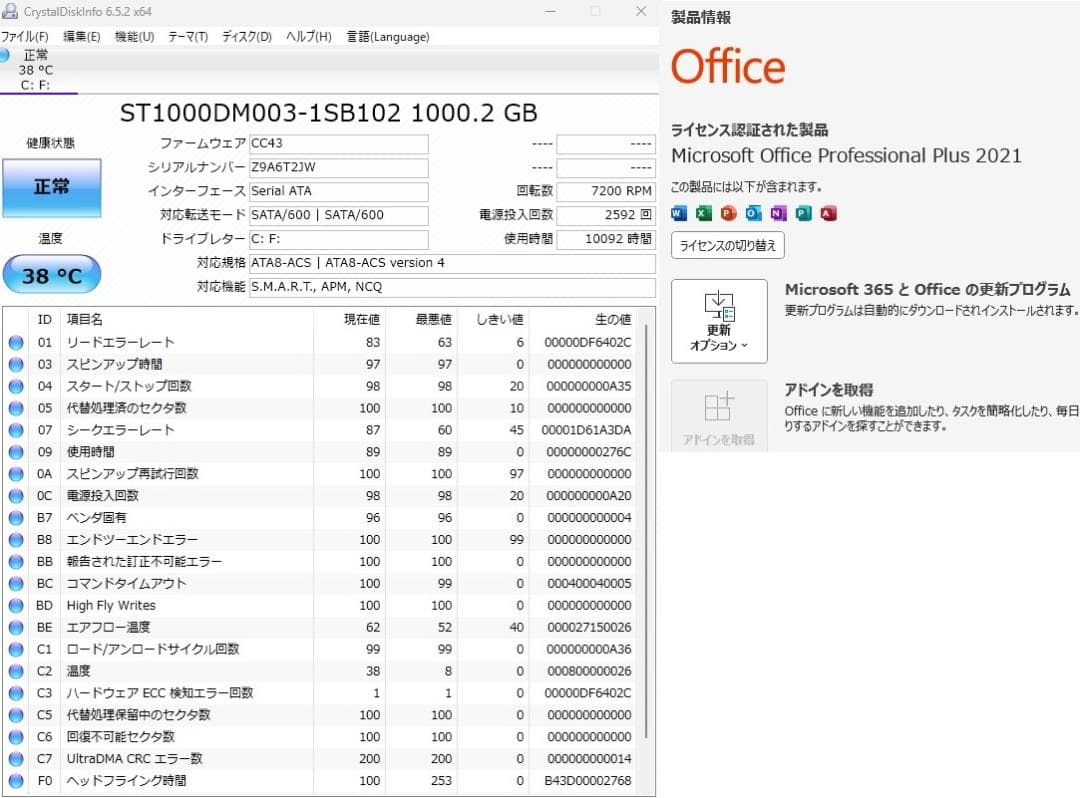Open the ファイル menu

pyautogui.click(x=23, y=35)
